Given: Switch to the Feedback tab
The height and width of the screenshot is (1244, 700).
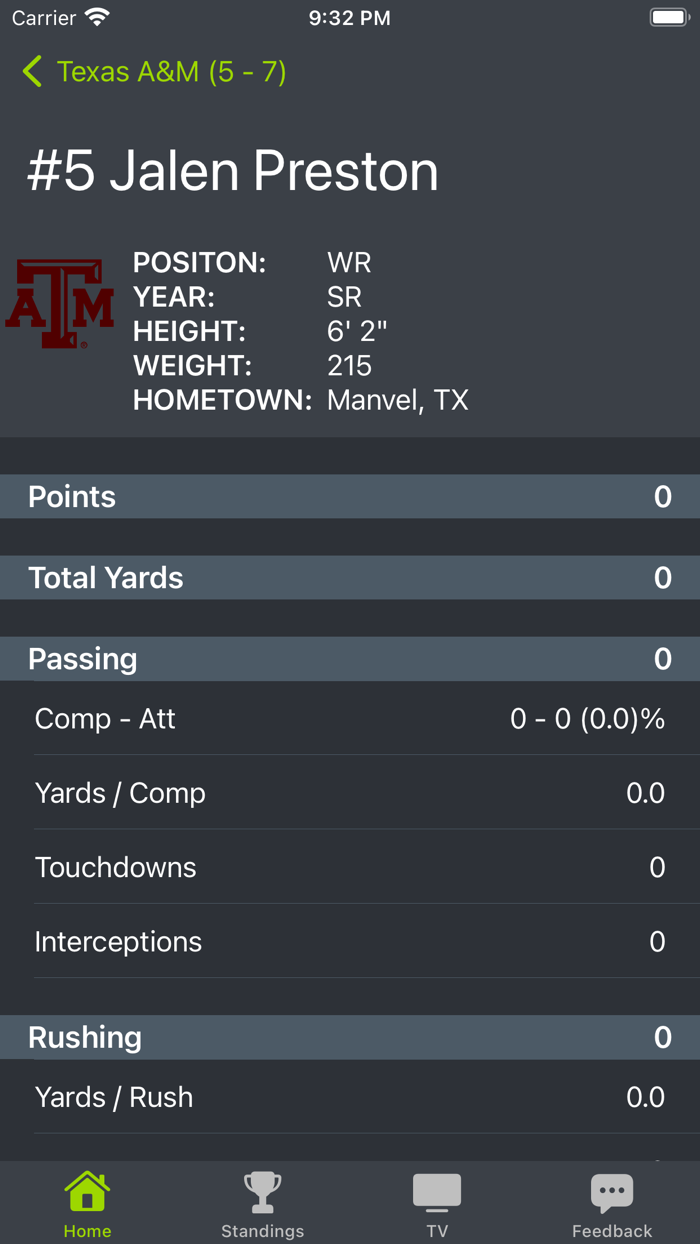Looking at the screenshot, I should [612, 1203].
